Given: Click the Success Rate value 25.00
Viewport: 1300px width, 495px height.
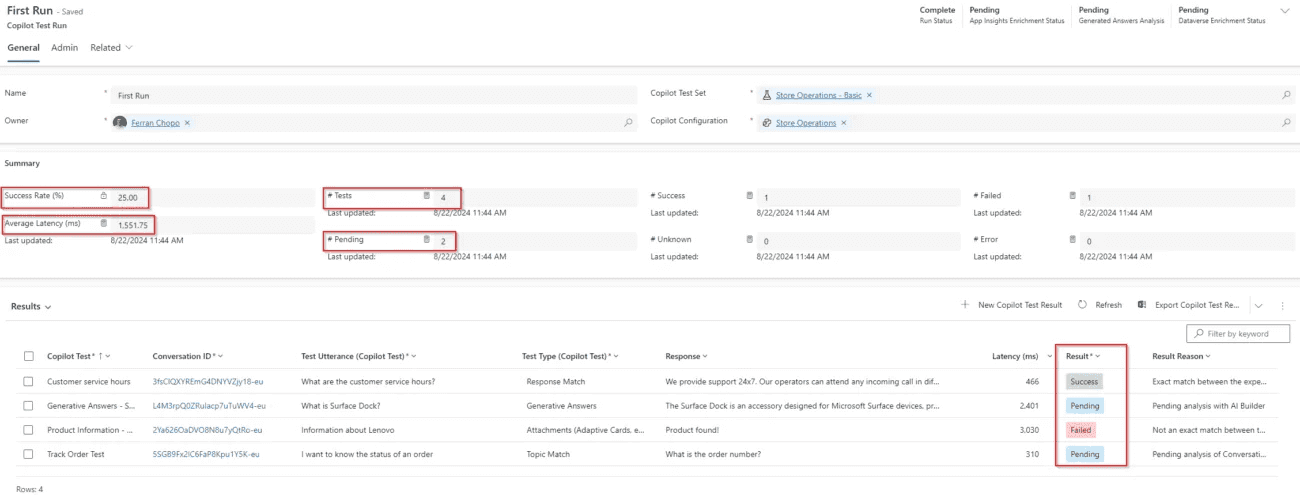Looking at the screenshot, I should (x=128, y=197).
